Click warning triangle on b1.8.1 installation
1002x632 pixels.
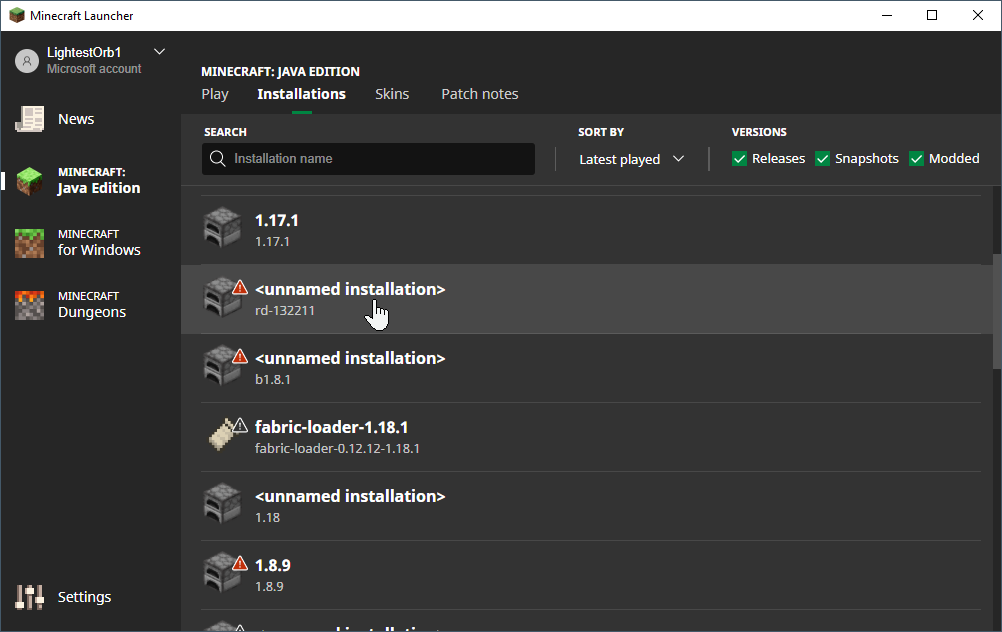pyautogui.click(x=240, y=356)
